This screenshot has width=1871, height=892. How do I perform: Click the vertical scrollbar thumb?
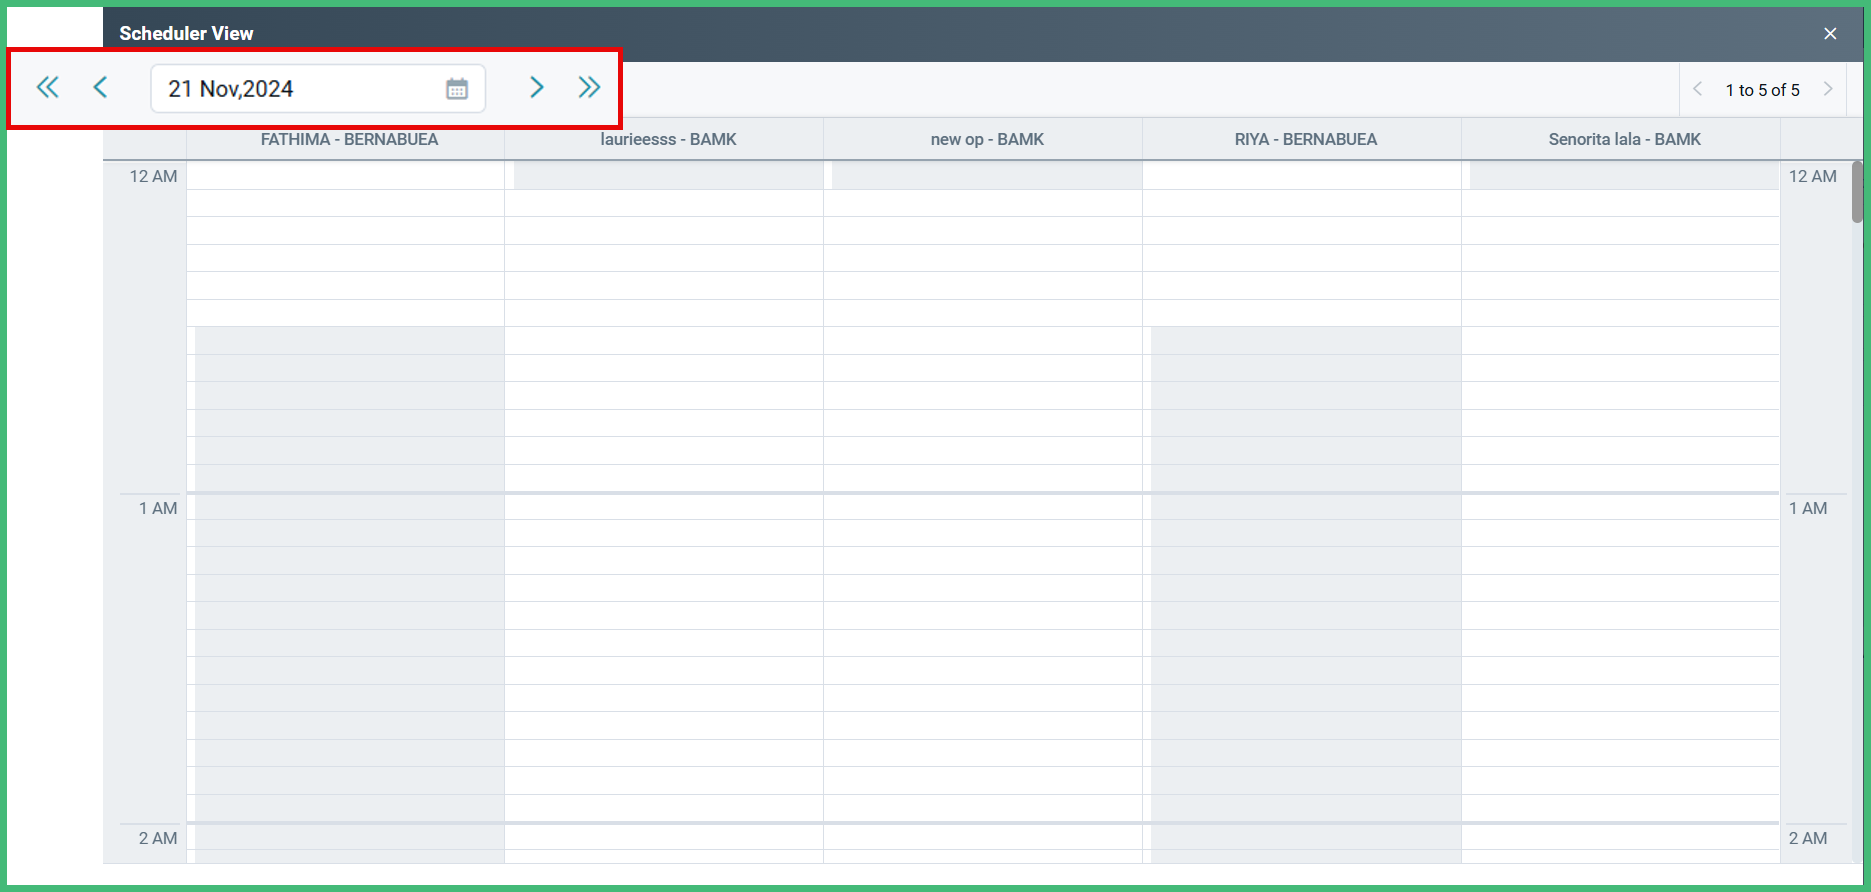click(1857, 192)
